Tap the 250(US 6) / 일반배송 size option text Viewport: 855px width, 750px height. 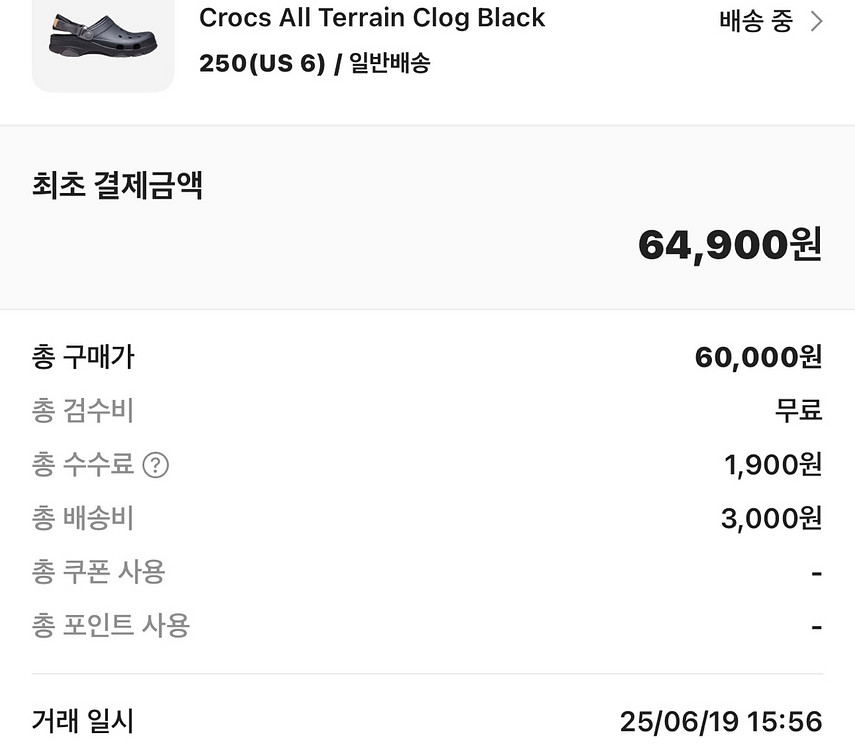coord(315,63)
